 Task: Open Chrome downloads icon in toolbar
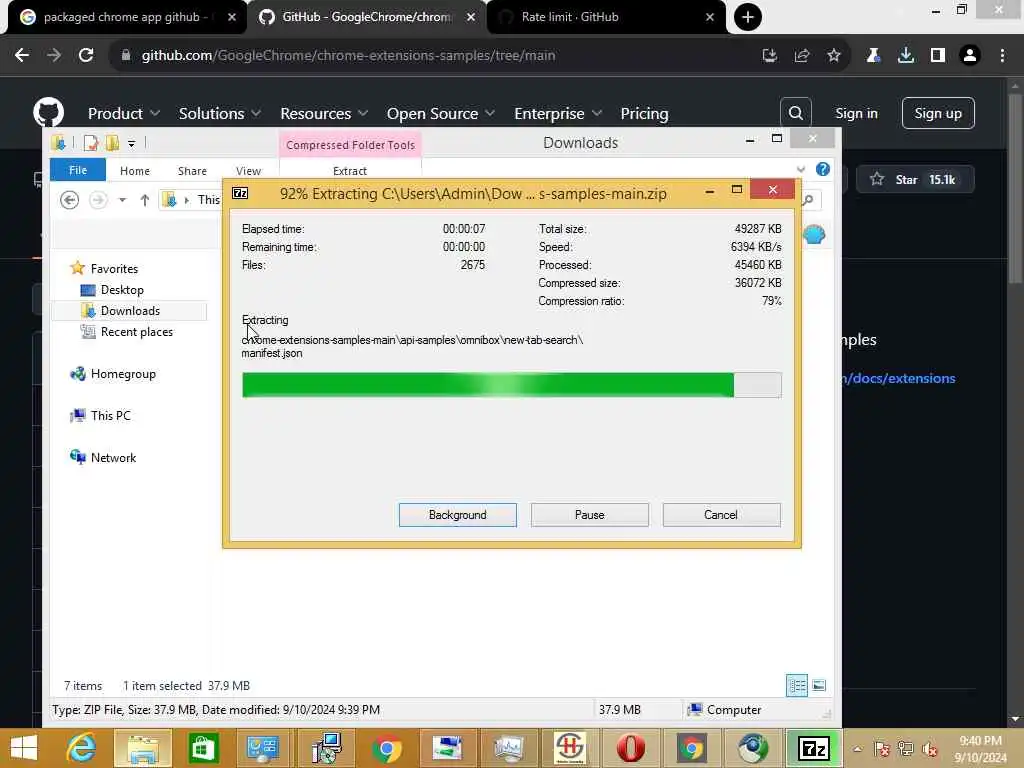905,56
